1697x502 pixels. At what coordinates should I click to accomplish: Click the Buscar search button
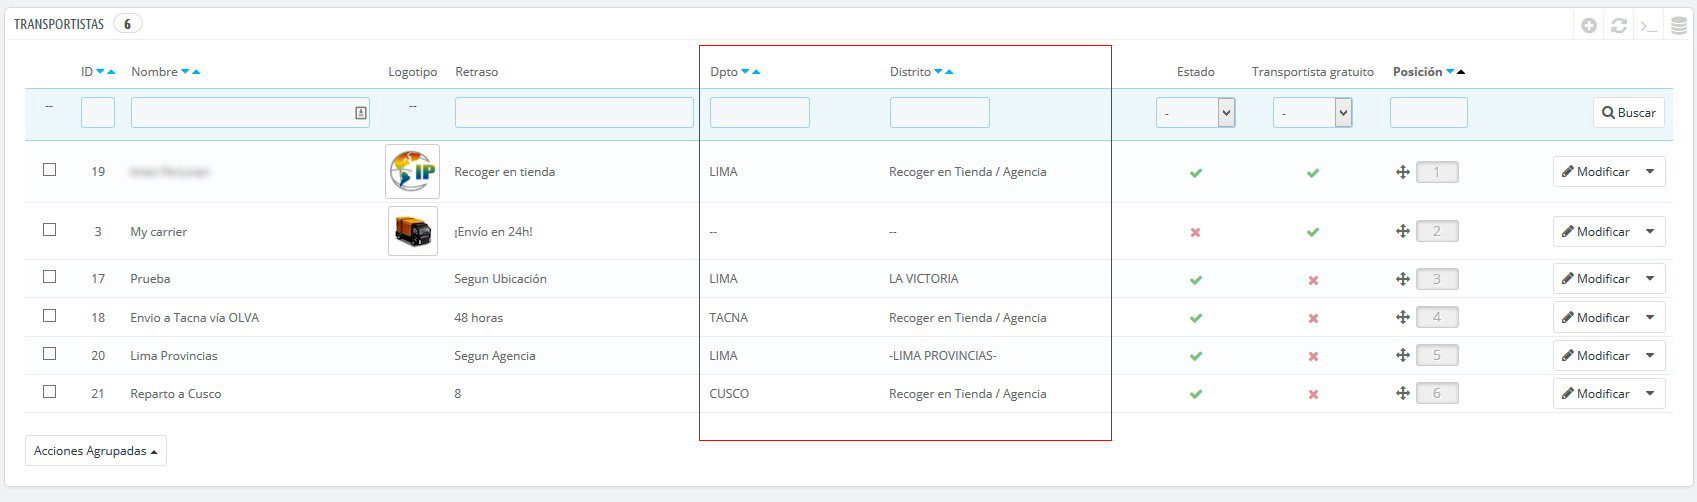(1628, 113)
